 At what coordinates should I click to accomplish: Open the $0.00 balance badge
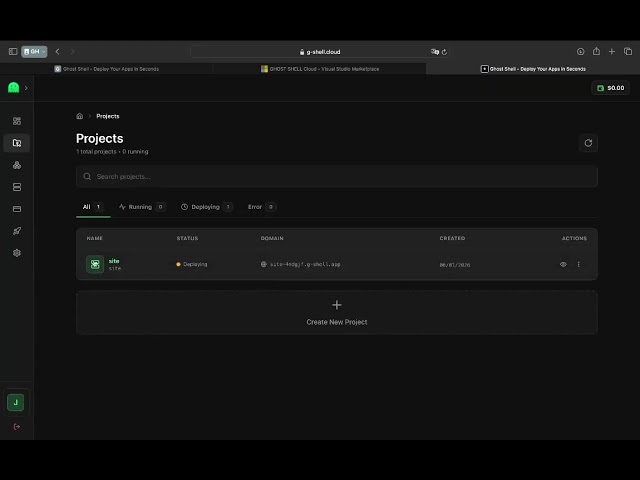click(611, 88)
